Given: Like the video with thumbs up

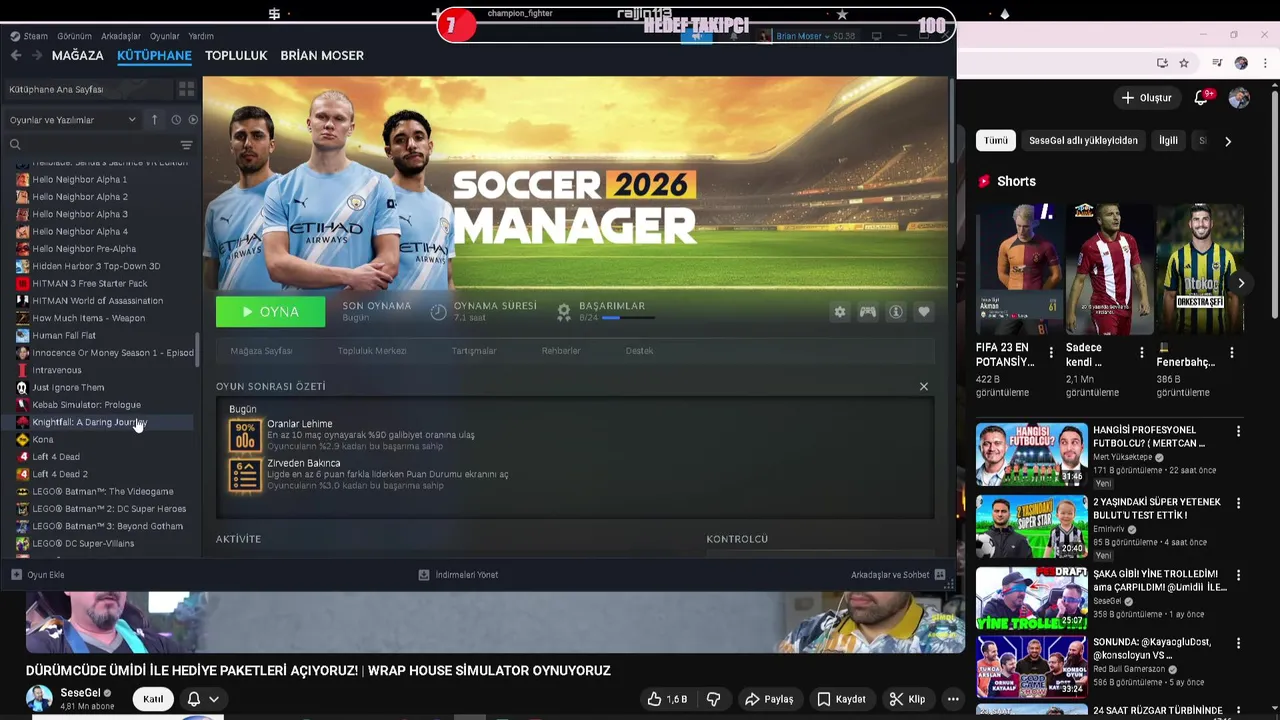Looking at the screenshot, I should pos(667,699).
